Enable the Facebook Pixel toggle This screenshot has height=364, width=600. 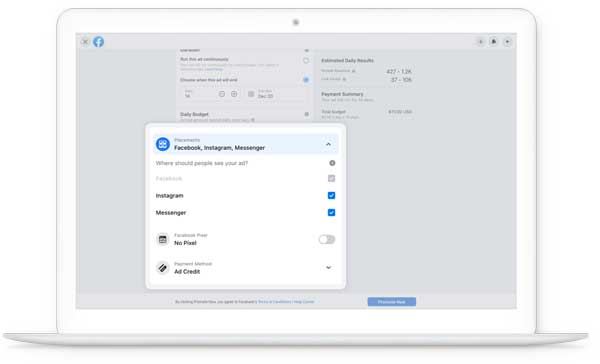pyautogui.click(x=327, y=240)
